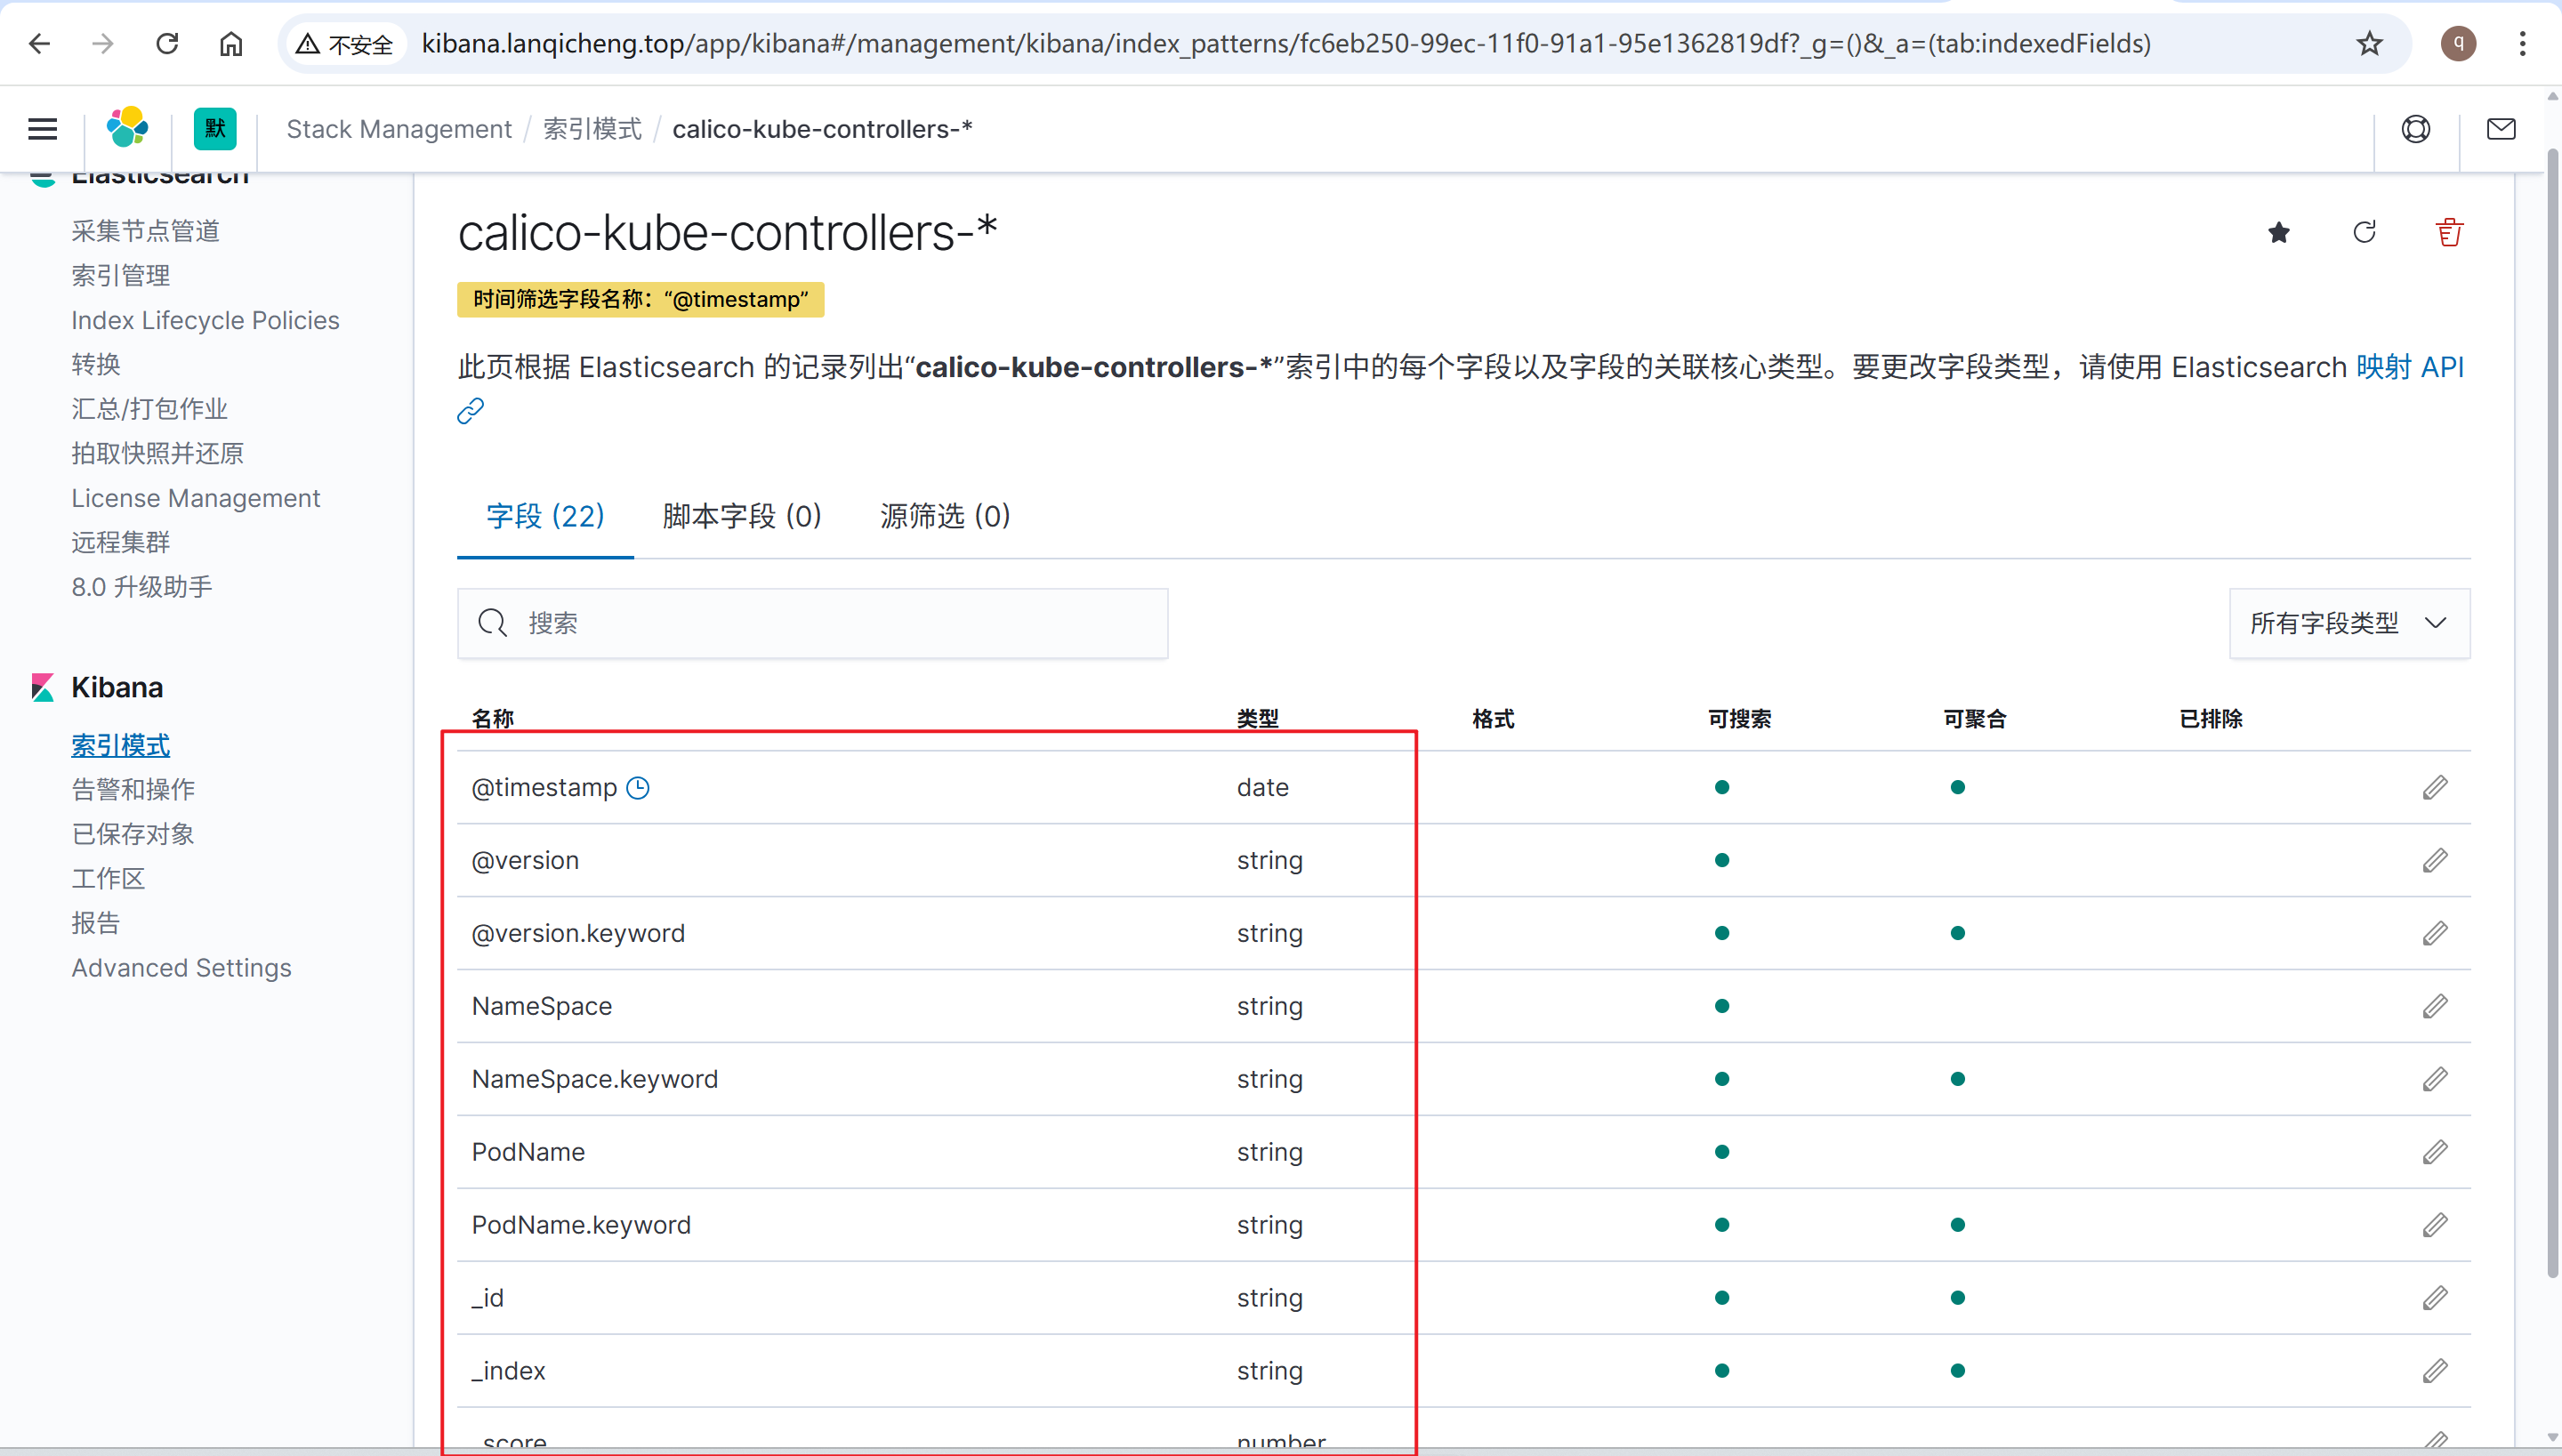Go to 索引模式 breadcrumb
This screenshot has width=2562, height=1456.
tap(592, 129)
